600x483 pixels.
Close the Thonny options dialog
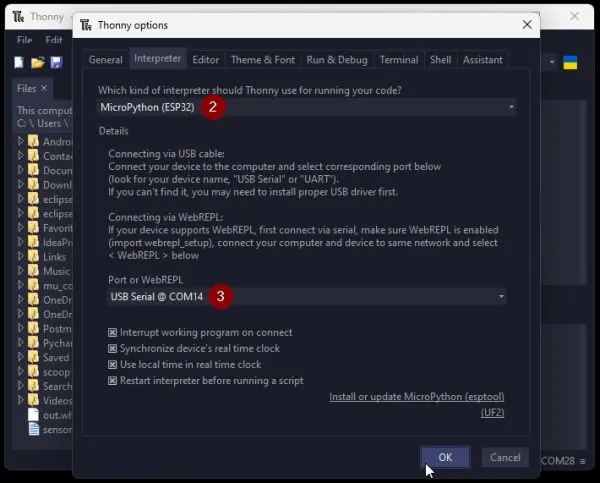click(526, 24)
